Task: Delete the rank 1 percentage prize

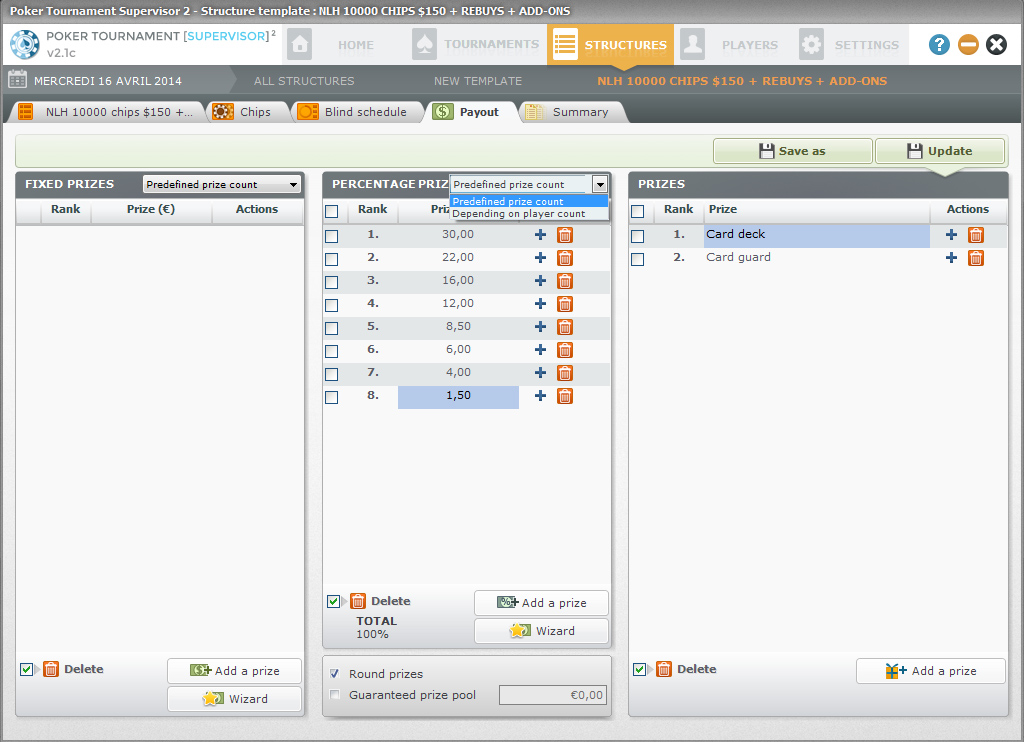Action: point(565,235)
